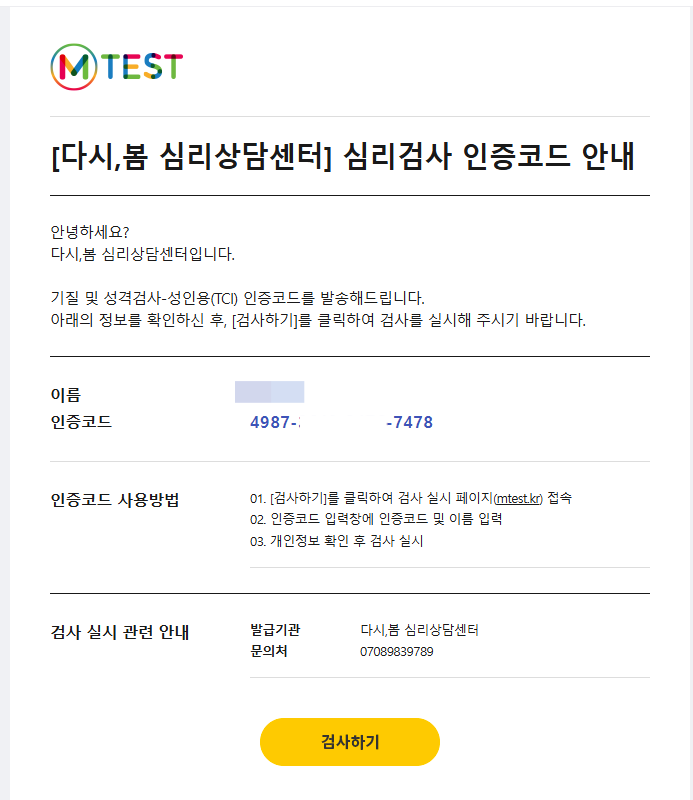Click the blurred name value next to 이름
The height and width of the screenshot is (800, 693).
tap(269, 392)
